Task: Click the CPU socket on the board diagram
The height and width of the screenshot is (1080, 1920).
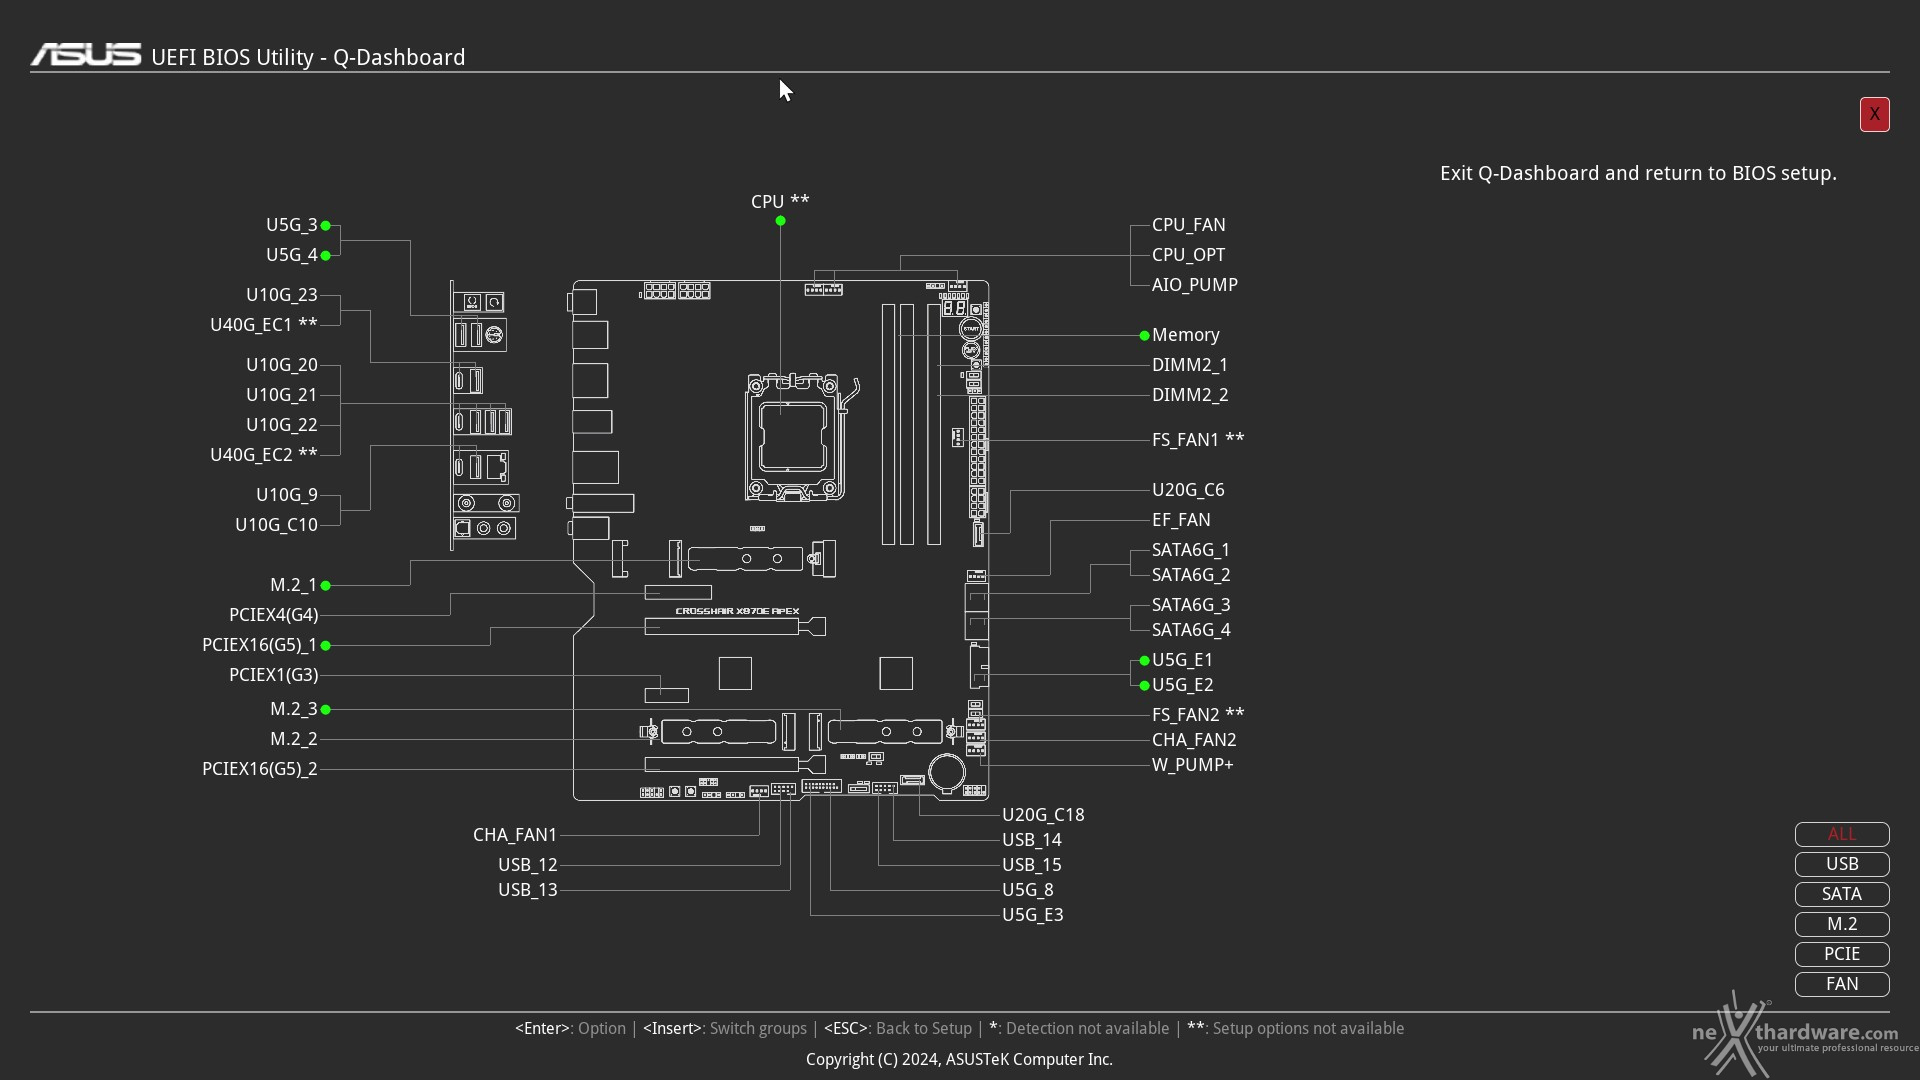Action: (x=794, y=438)
